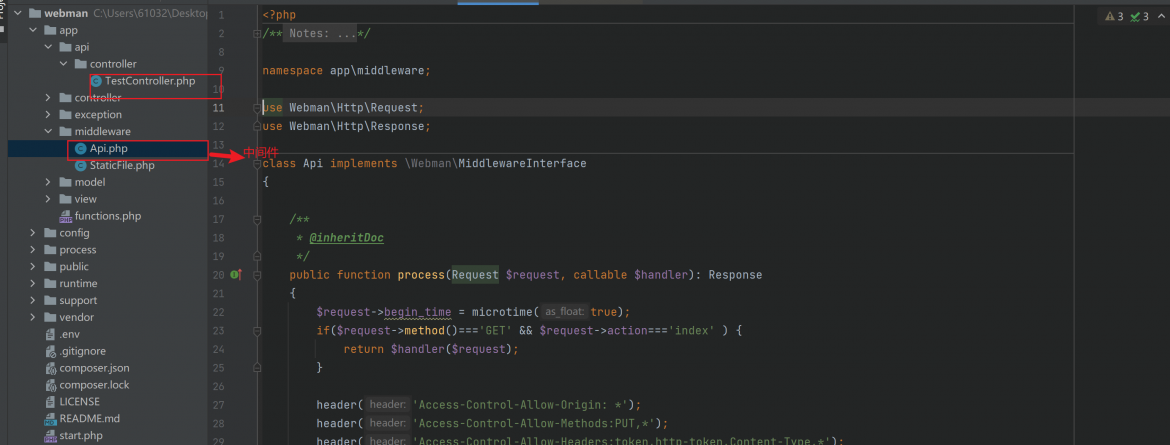The image size is (1170, 445).
Task: Fold the Notes doc comment at line 2
Action: 257,34
